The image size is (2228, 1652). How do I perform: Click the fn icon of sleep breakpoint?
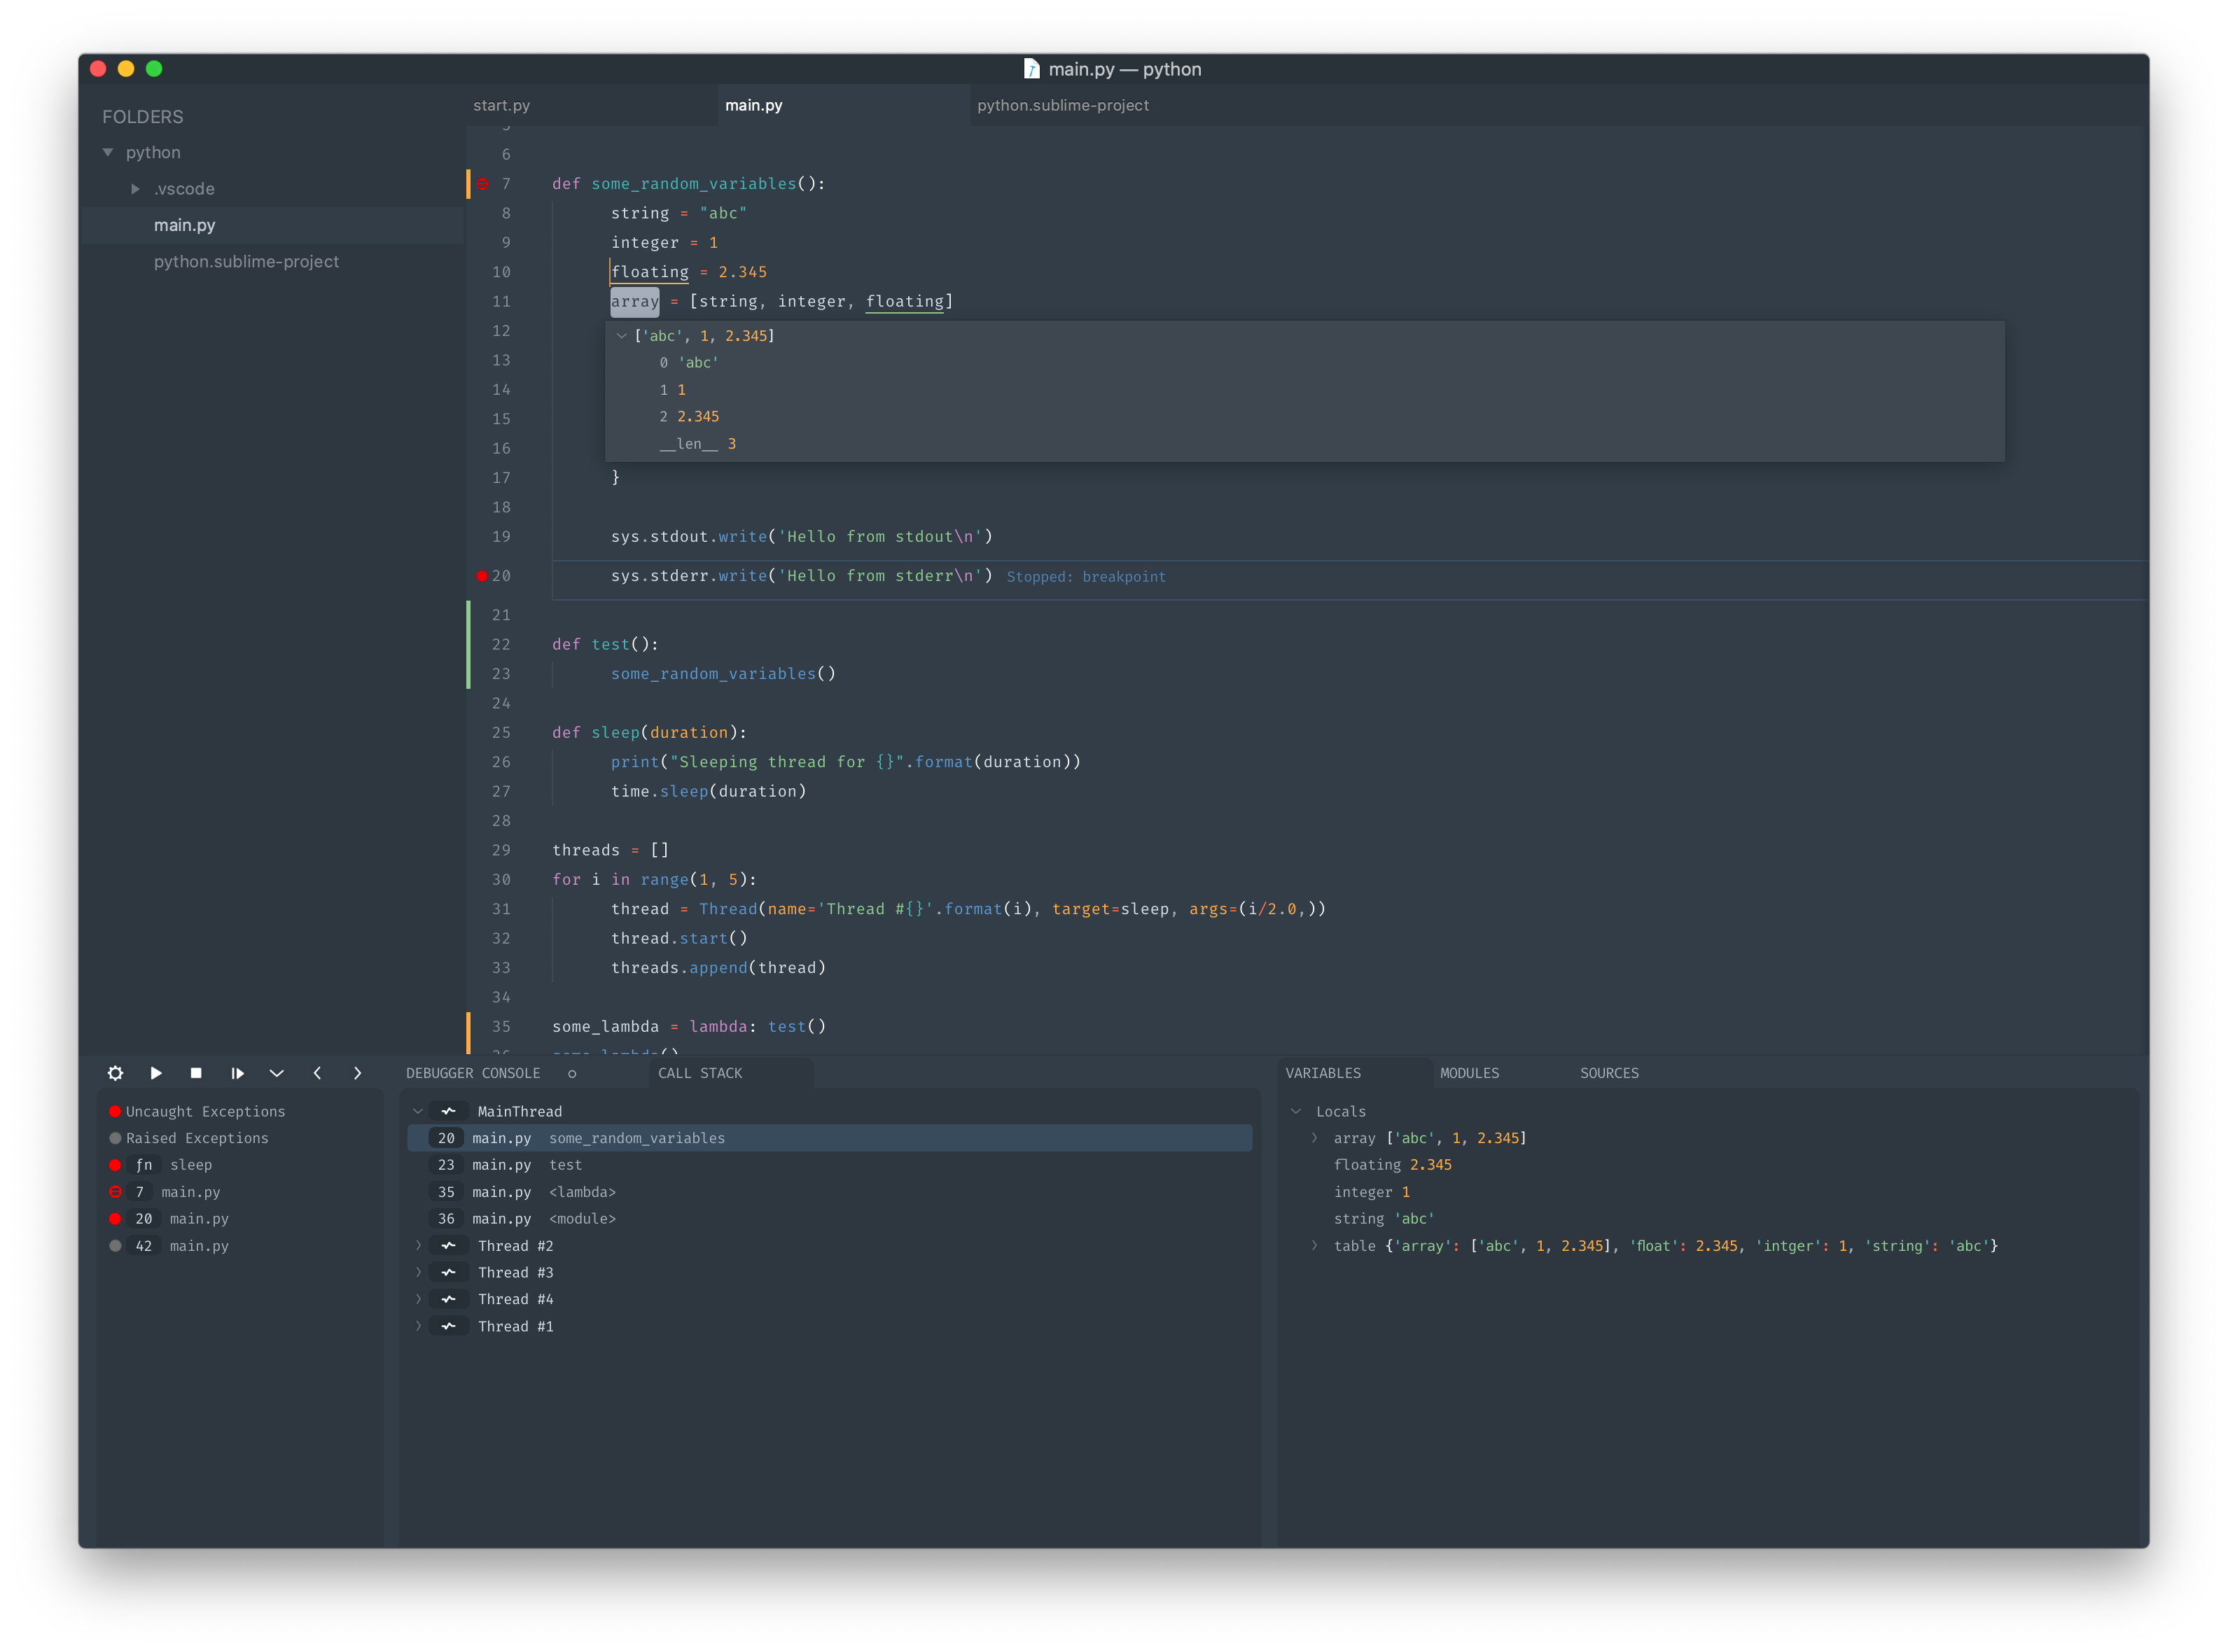(x=144, y=1165)
